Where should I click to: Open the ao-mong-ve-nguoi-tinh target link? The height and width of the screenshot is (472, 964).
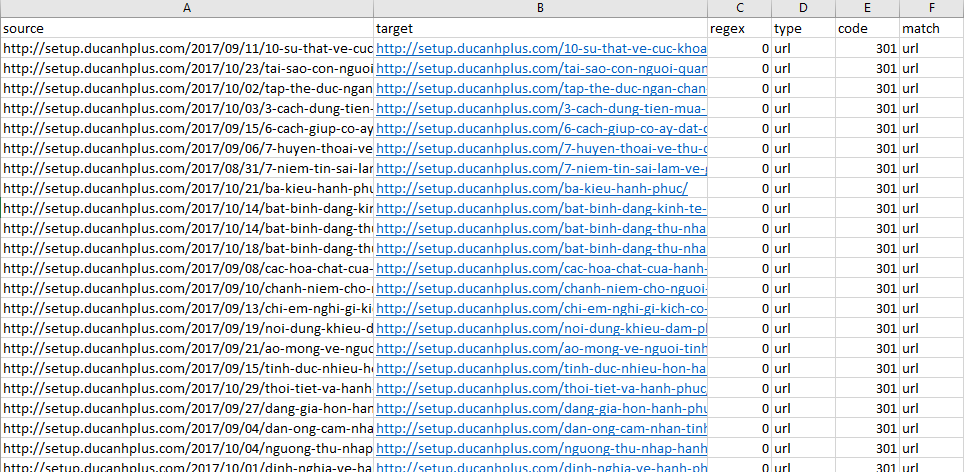[541, 348]
